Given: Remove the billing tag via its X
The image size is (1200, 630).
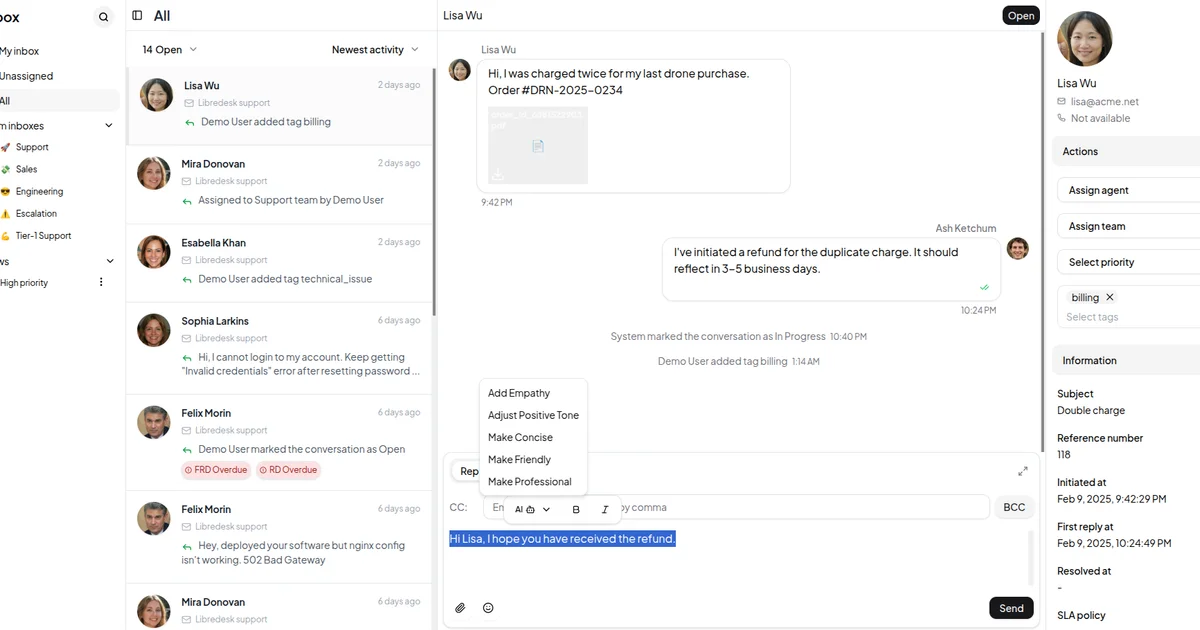Looking at the screenshot, I should click(x=1110, y=297).
